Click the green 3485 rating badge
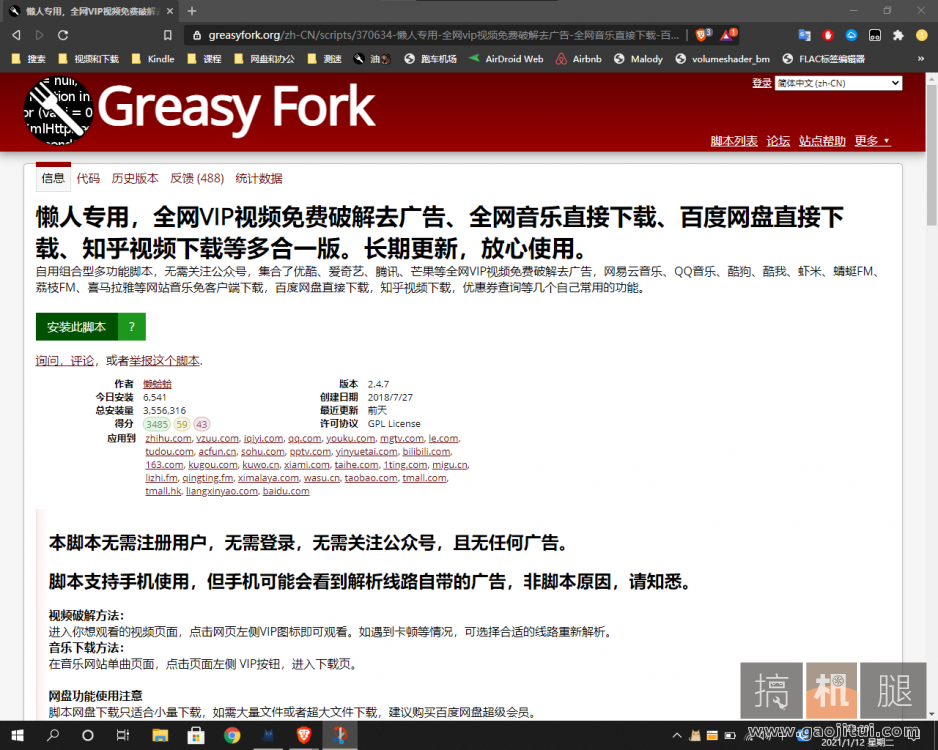 [x=157, y=424]
